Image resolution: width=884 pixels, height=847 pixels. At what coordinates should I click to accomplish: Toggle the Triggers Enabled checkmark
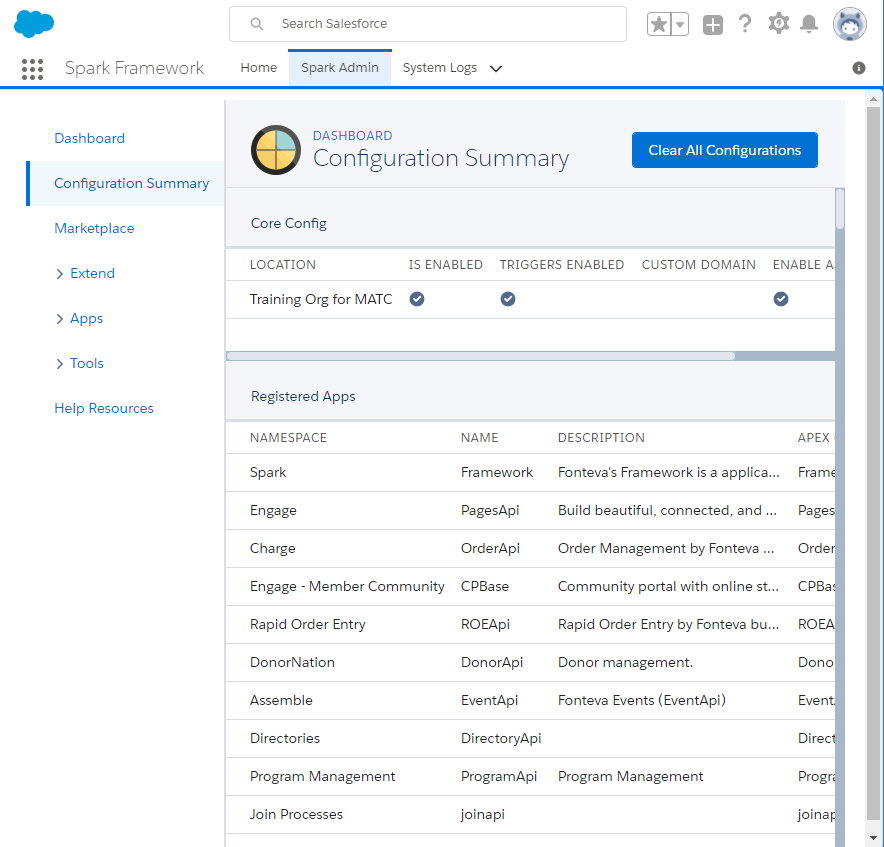click(x=508, y=299)
